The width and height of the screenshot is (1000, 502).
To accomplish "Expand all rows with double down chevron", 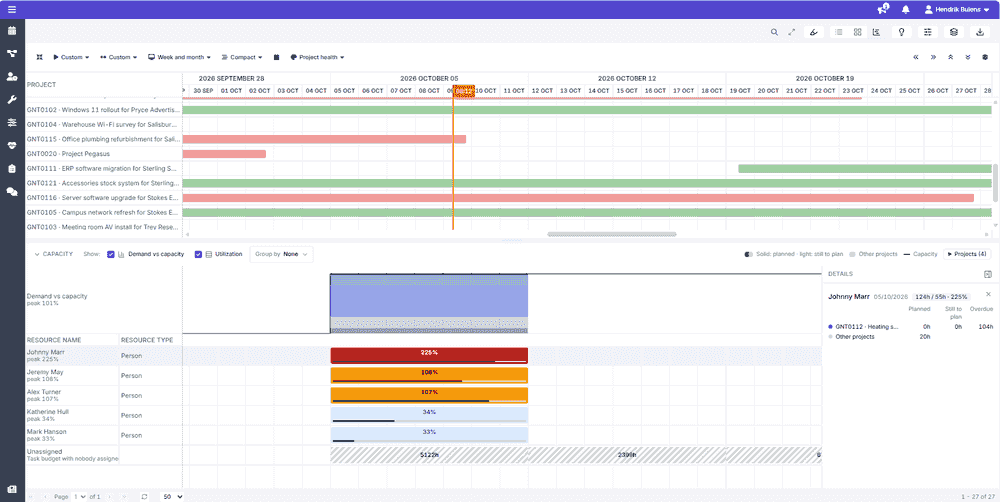I will click(x=967, y=57).
